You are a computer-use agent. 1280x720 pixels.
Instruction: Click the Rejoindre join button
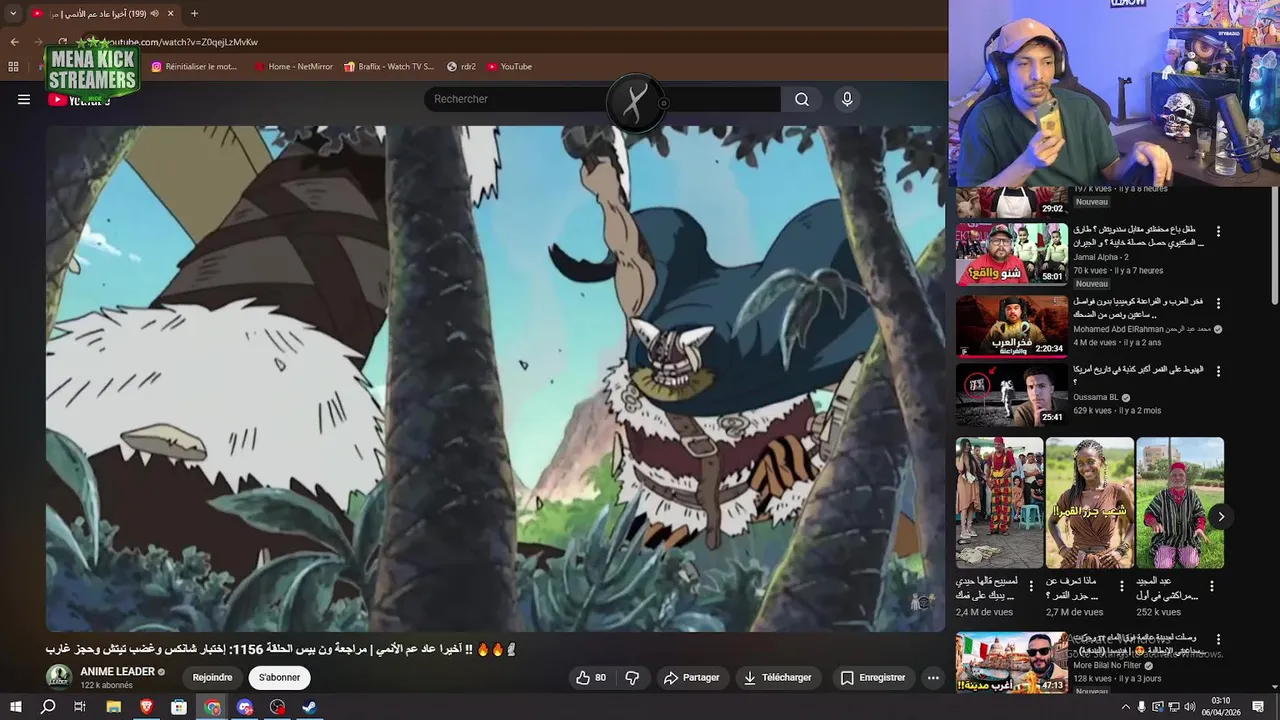pyautogui.click(x=212, y=677)
